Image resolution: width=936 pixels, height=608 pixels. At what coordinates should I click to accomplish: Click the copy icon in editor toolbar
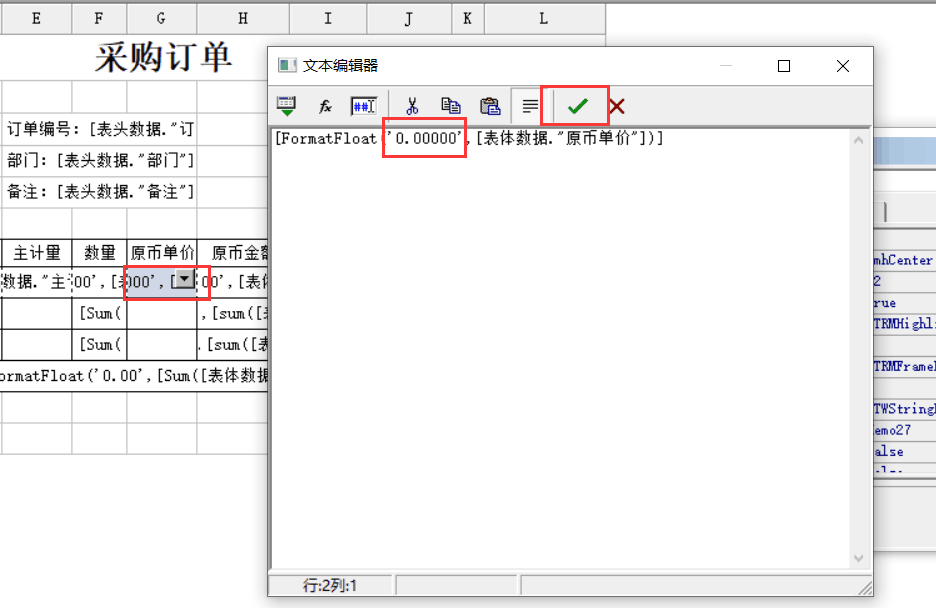coord(451,106)
